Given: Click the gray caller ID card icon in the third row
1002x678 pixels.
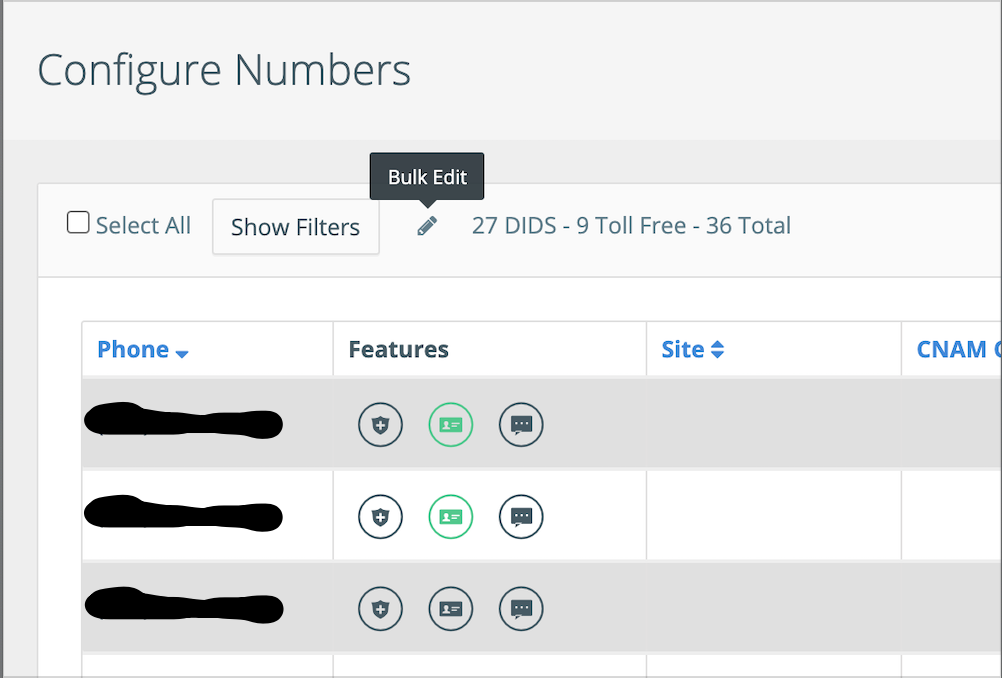Looking at the screenshot, I should tap(451, 609).
